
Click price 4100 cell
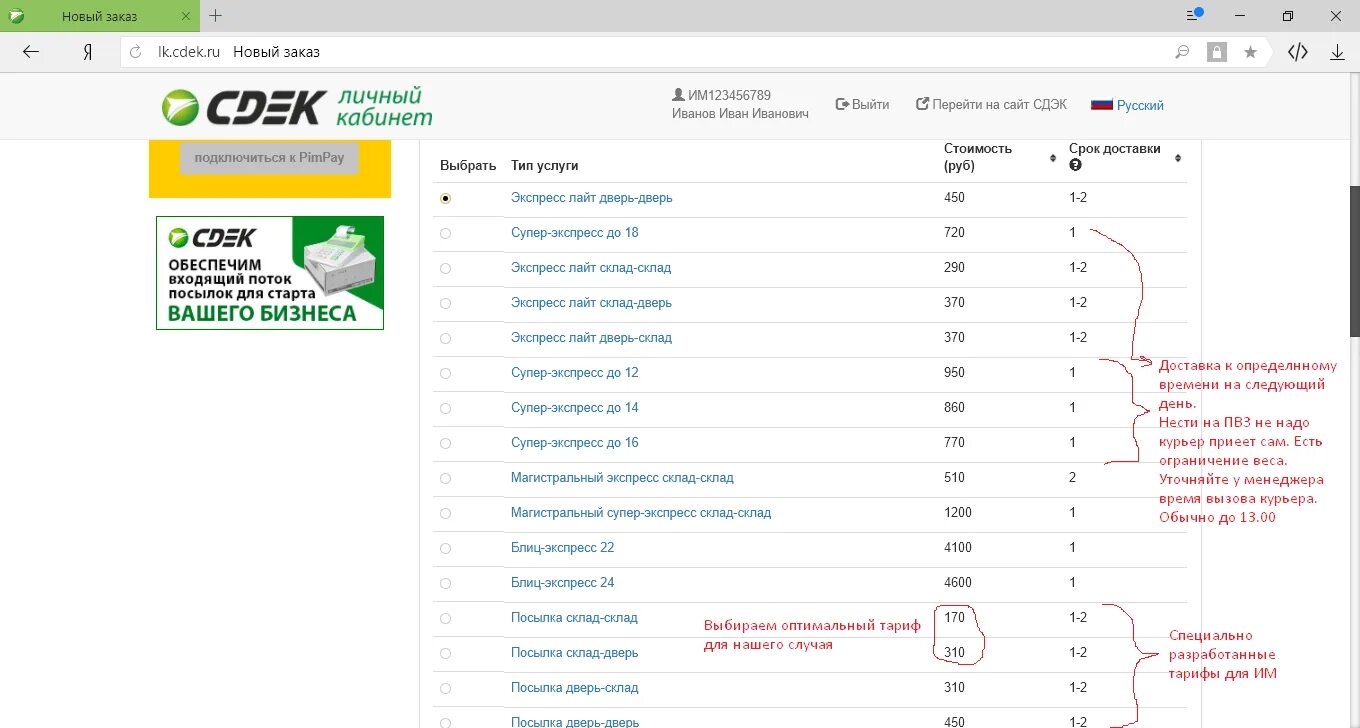[x=958, y=548]
